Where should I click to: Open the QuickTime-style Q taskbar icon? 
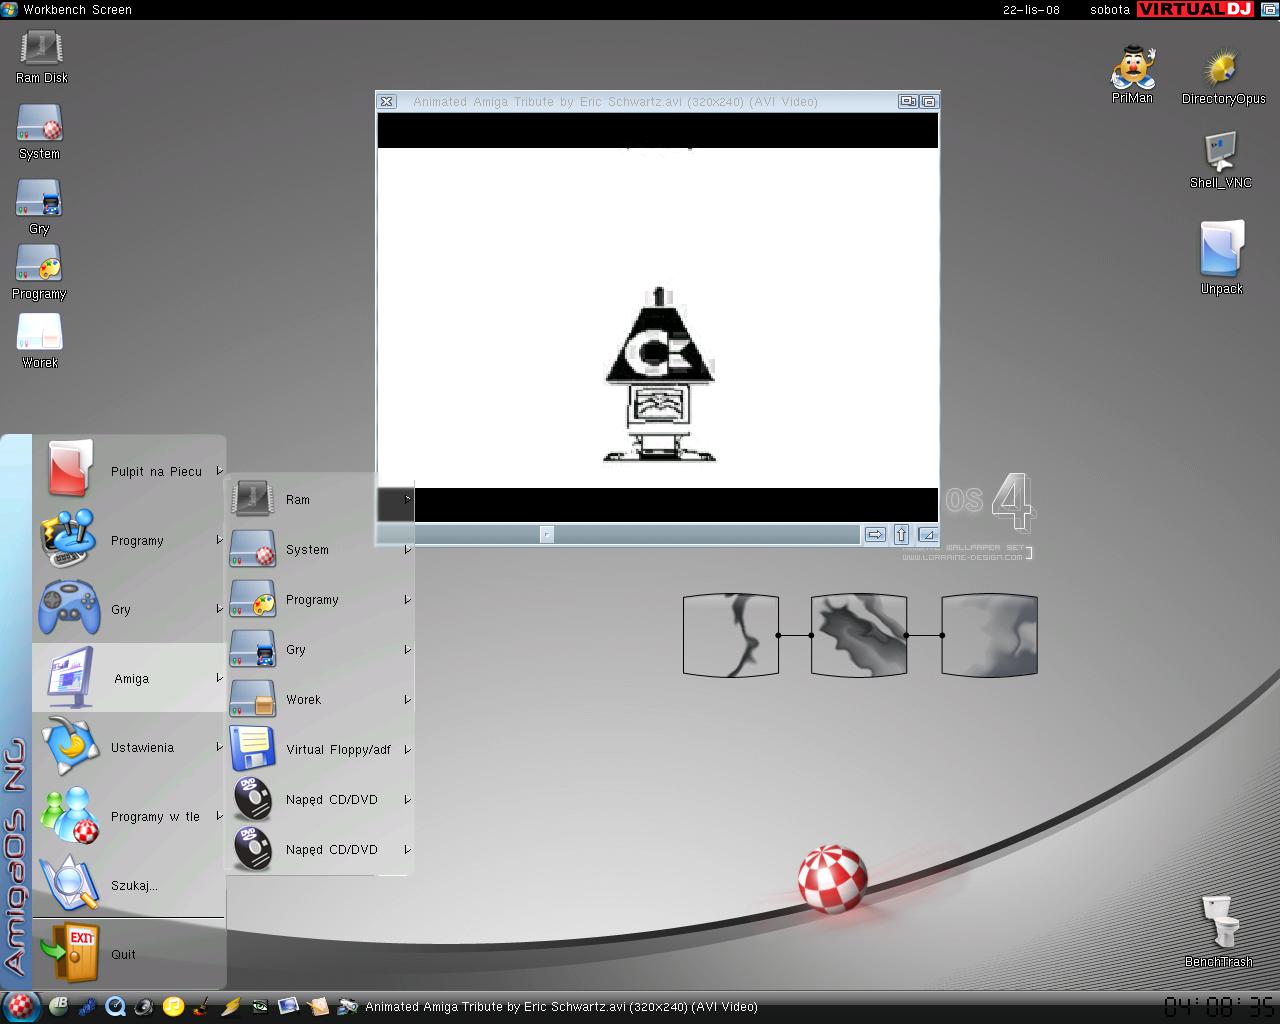[x=116, y=1007]
